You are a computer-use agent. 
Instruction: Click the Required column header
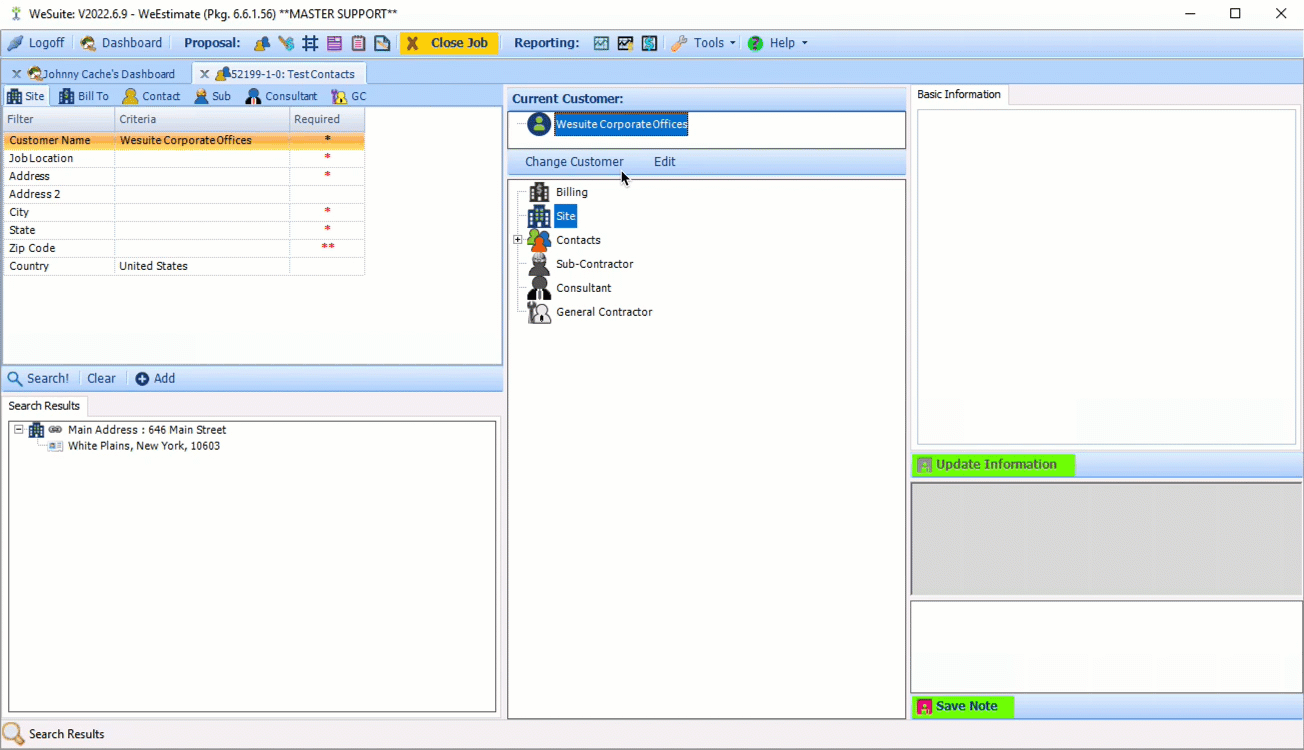pos(327,119)
